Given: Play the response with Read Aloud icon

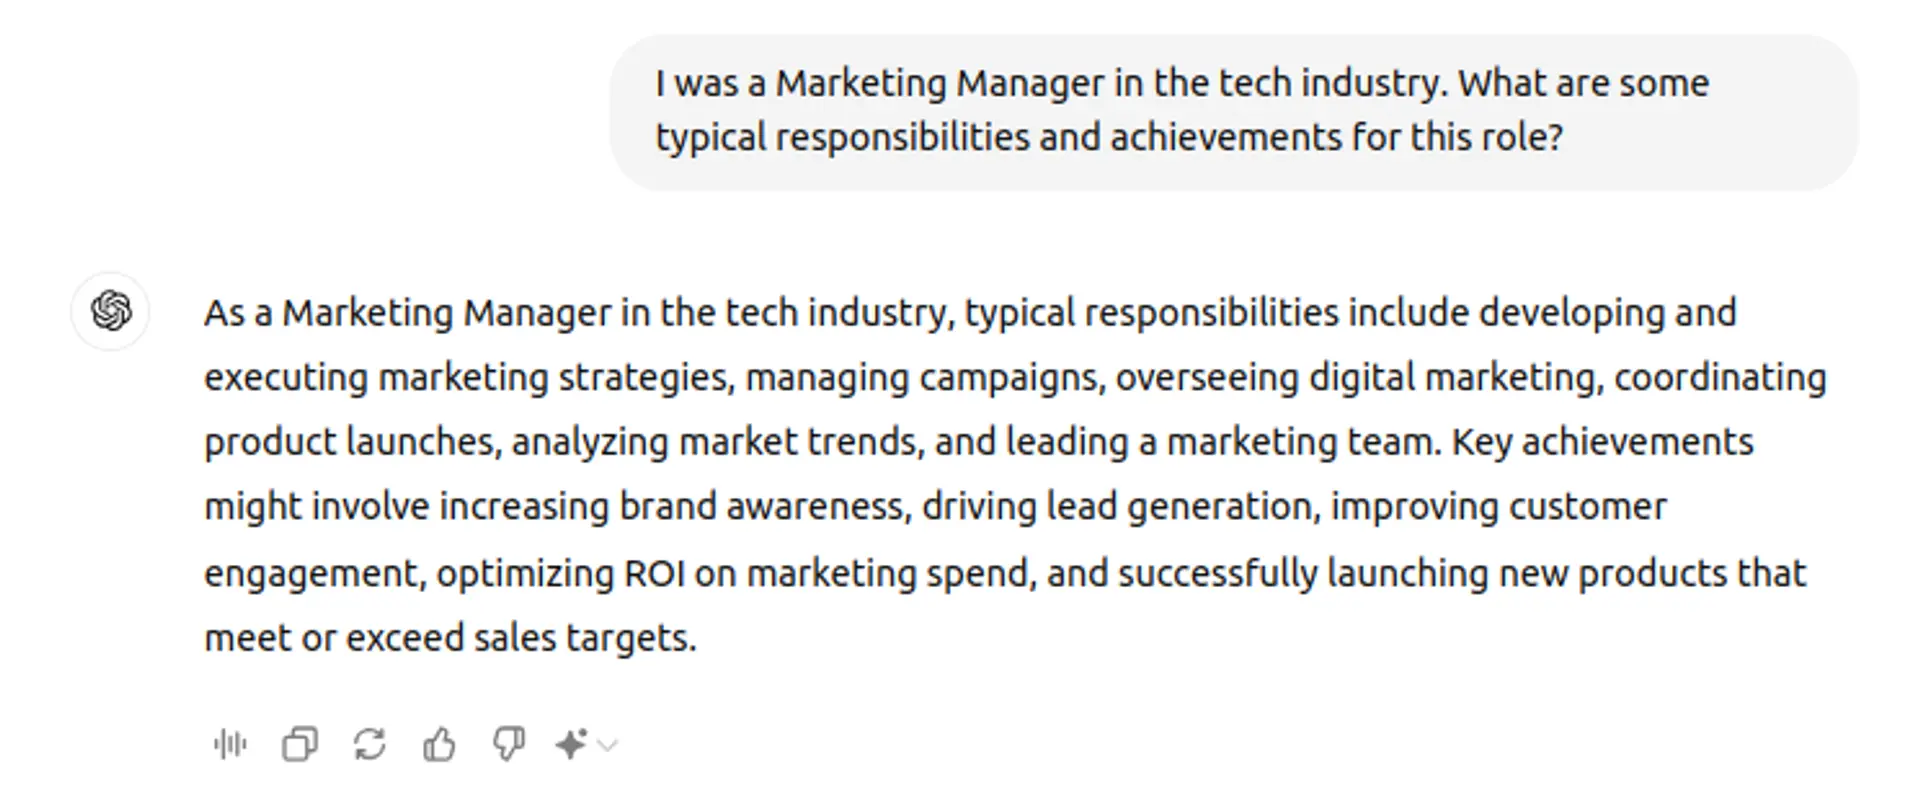Looking at the screenshot, I should pos(230,745).
